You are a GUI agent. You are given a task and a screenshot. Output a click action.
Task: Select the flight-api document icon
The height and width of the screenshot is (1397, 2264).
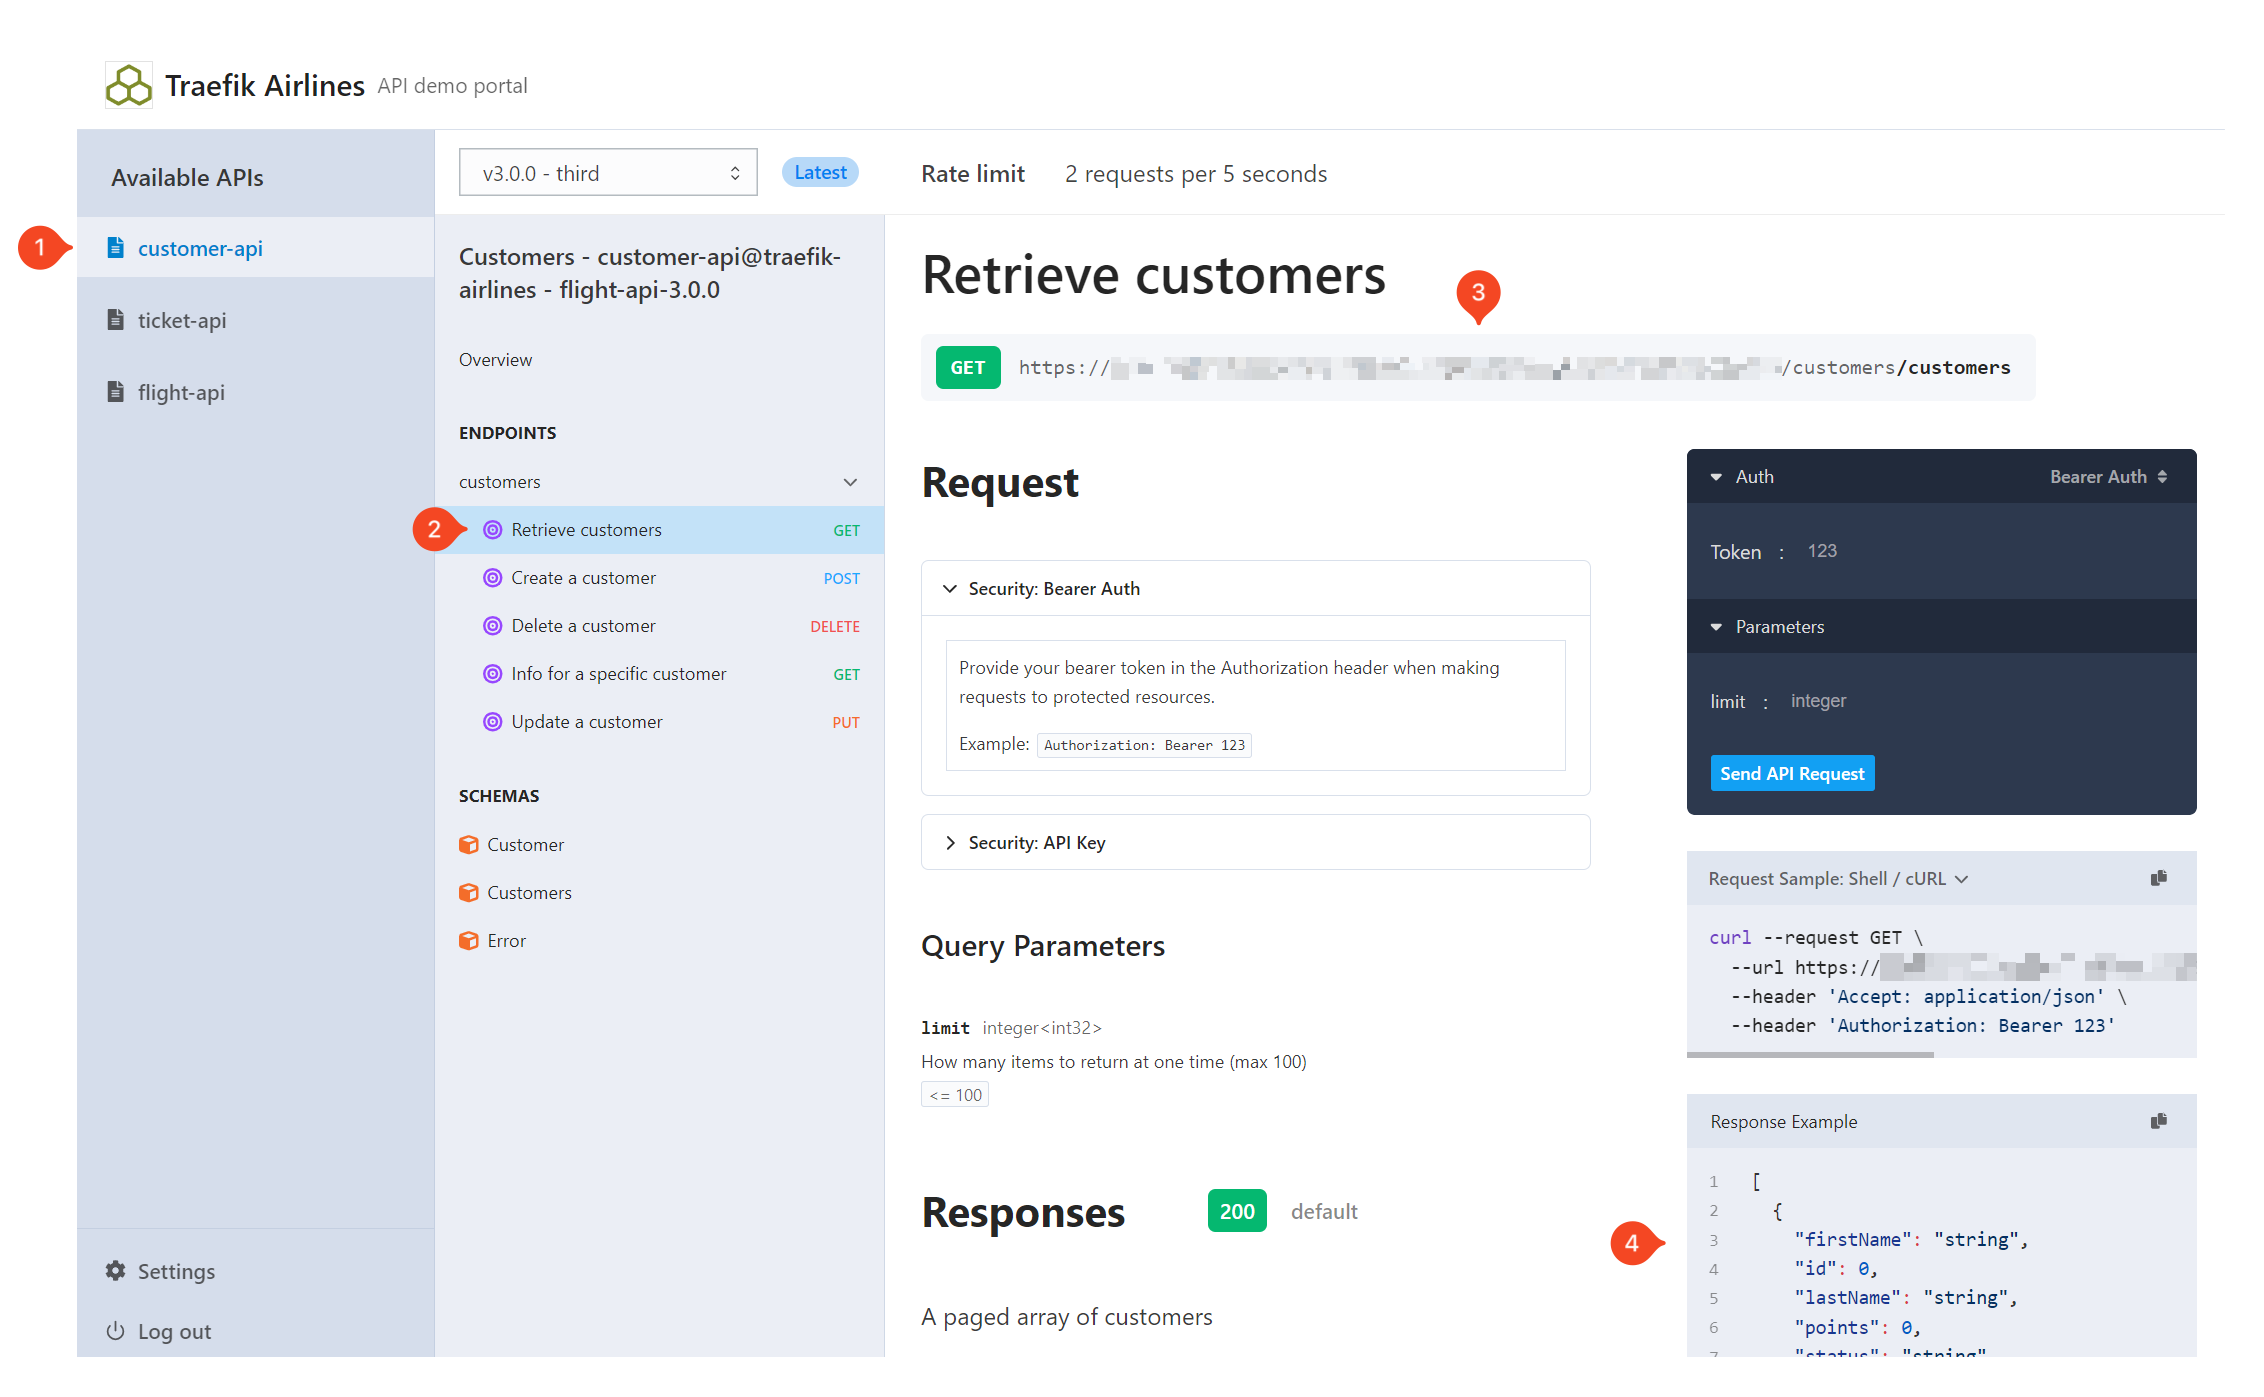[114, 392]
